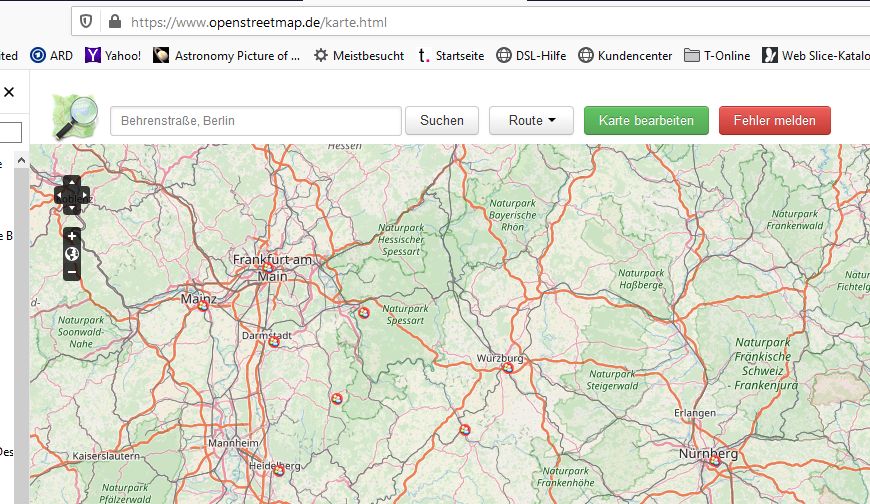Zoom out using the minus button

click(72, 272)
